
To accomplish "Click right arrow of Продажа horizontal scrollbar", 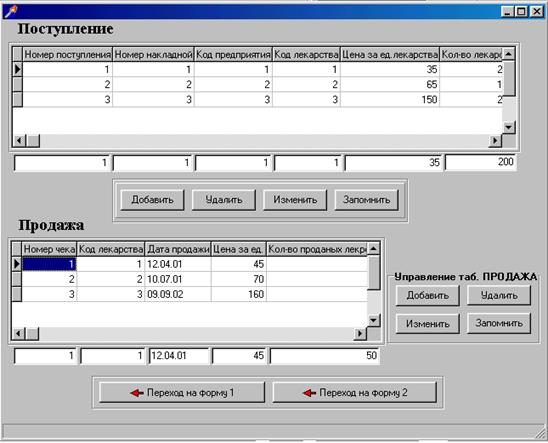I will pos(360,334).
